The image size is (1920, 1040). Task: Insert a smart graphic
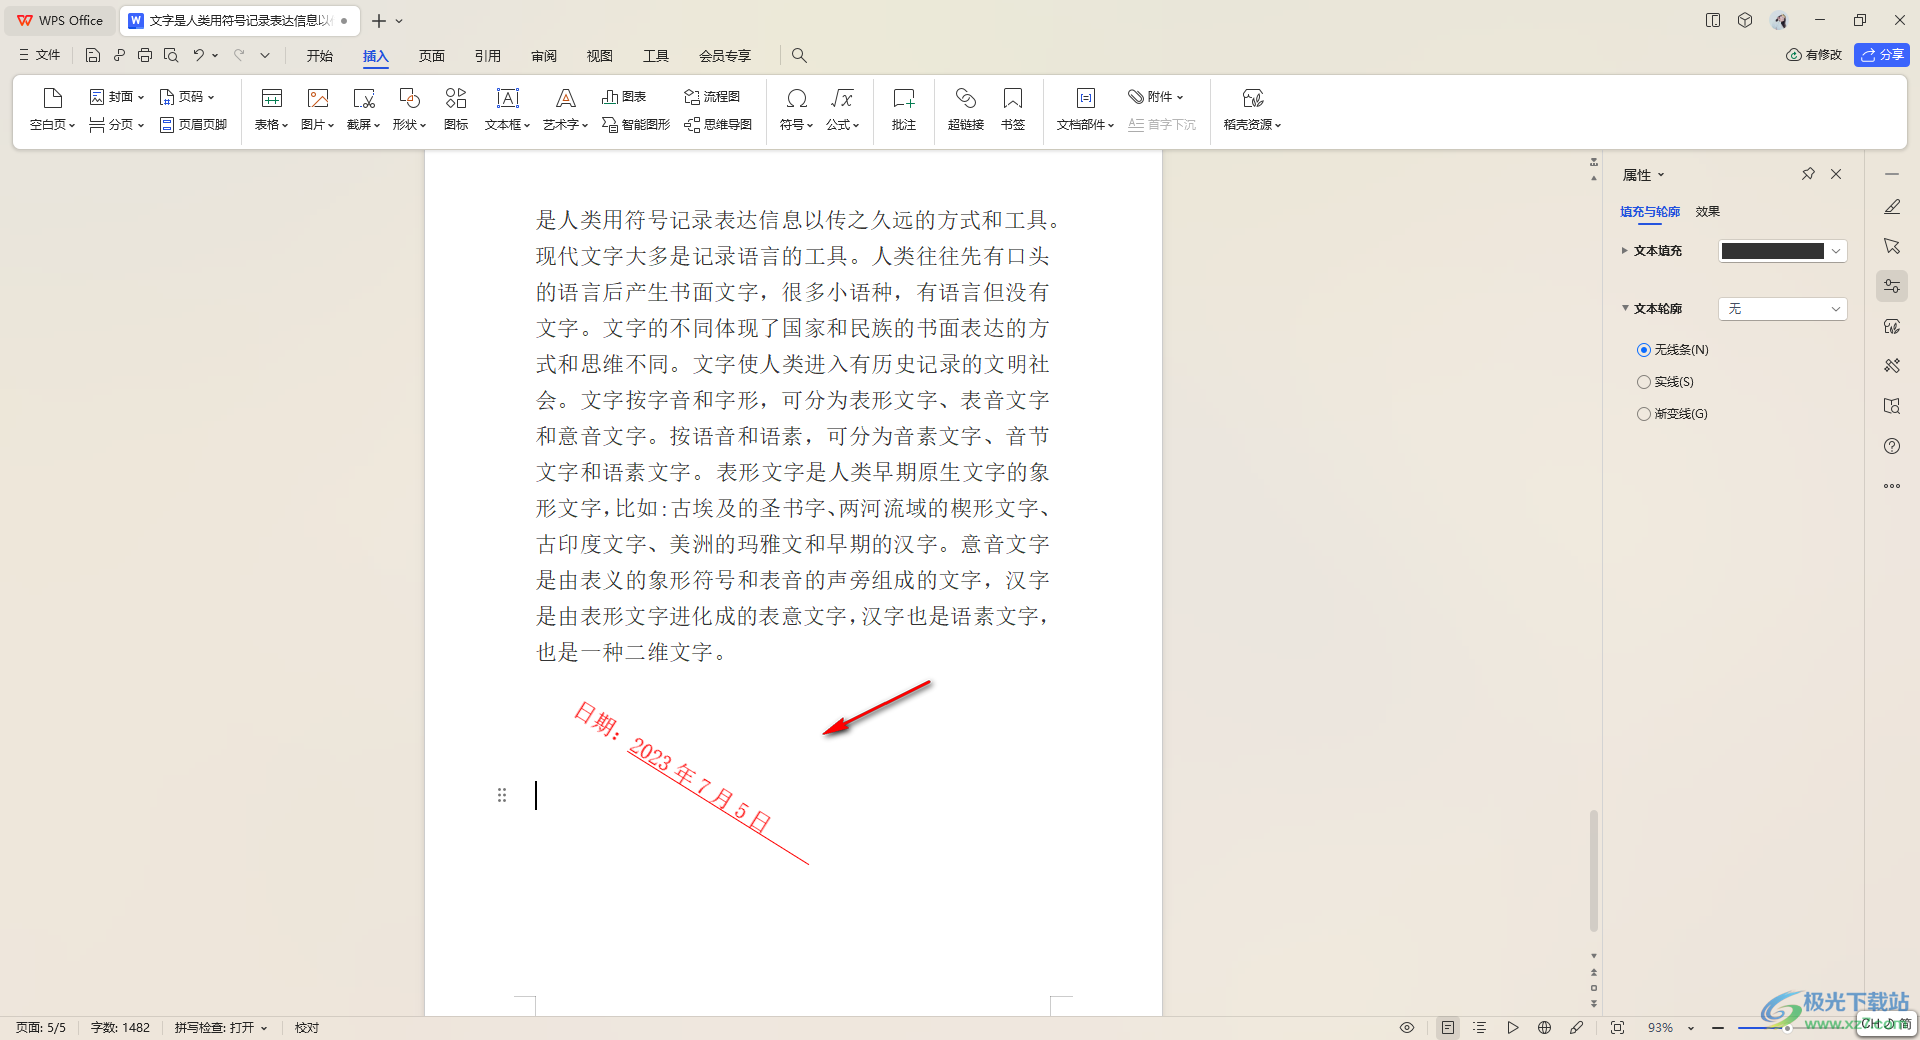[x=636, y=125]
